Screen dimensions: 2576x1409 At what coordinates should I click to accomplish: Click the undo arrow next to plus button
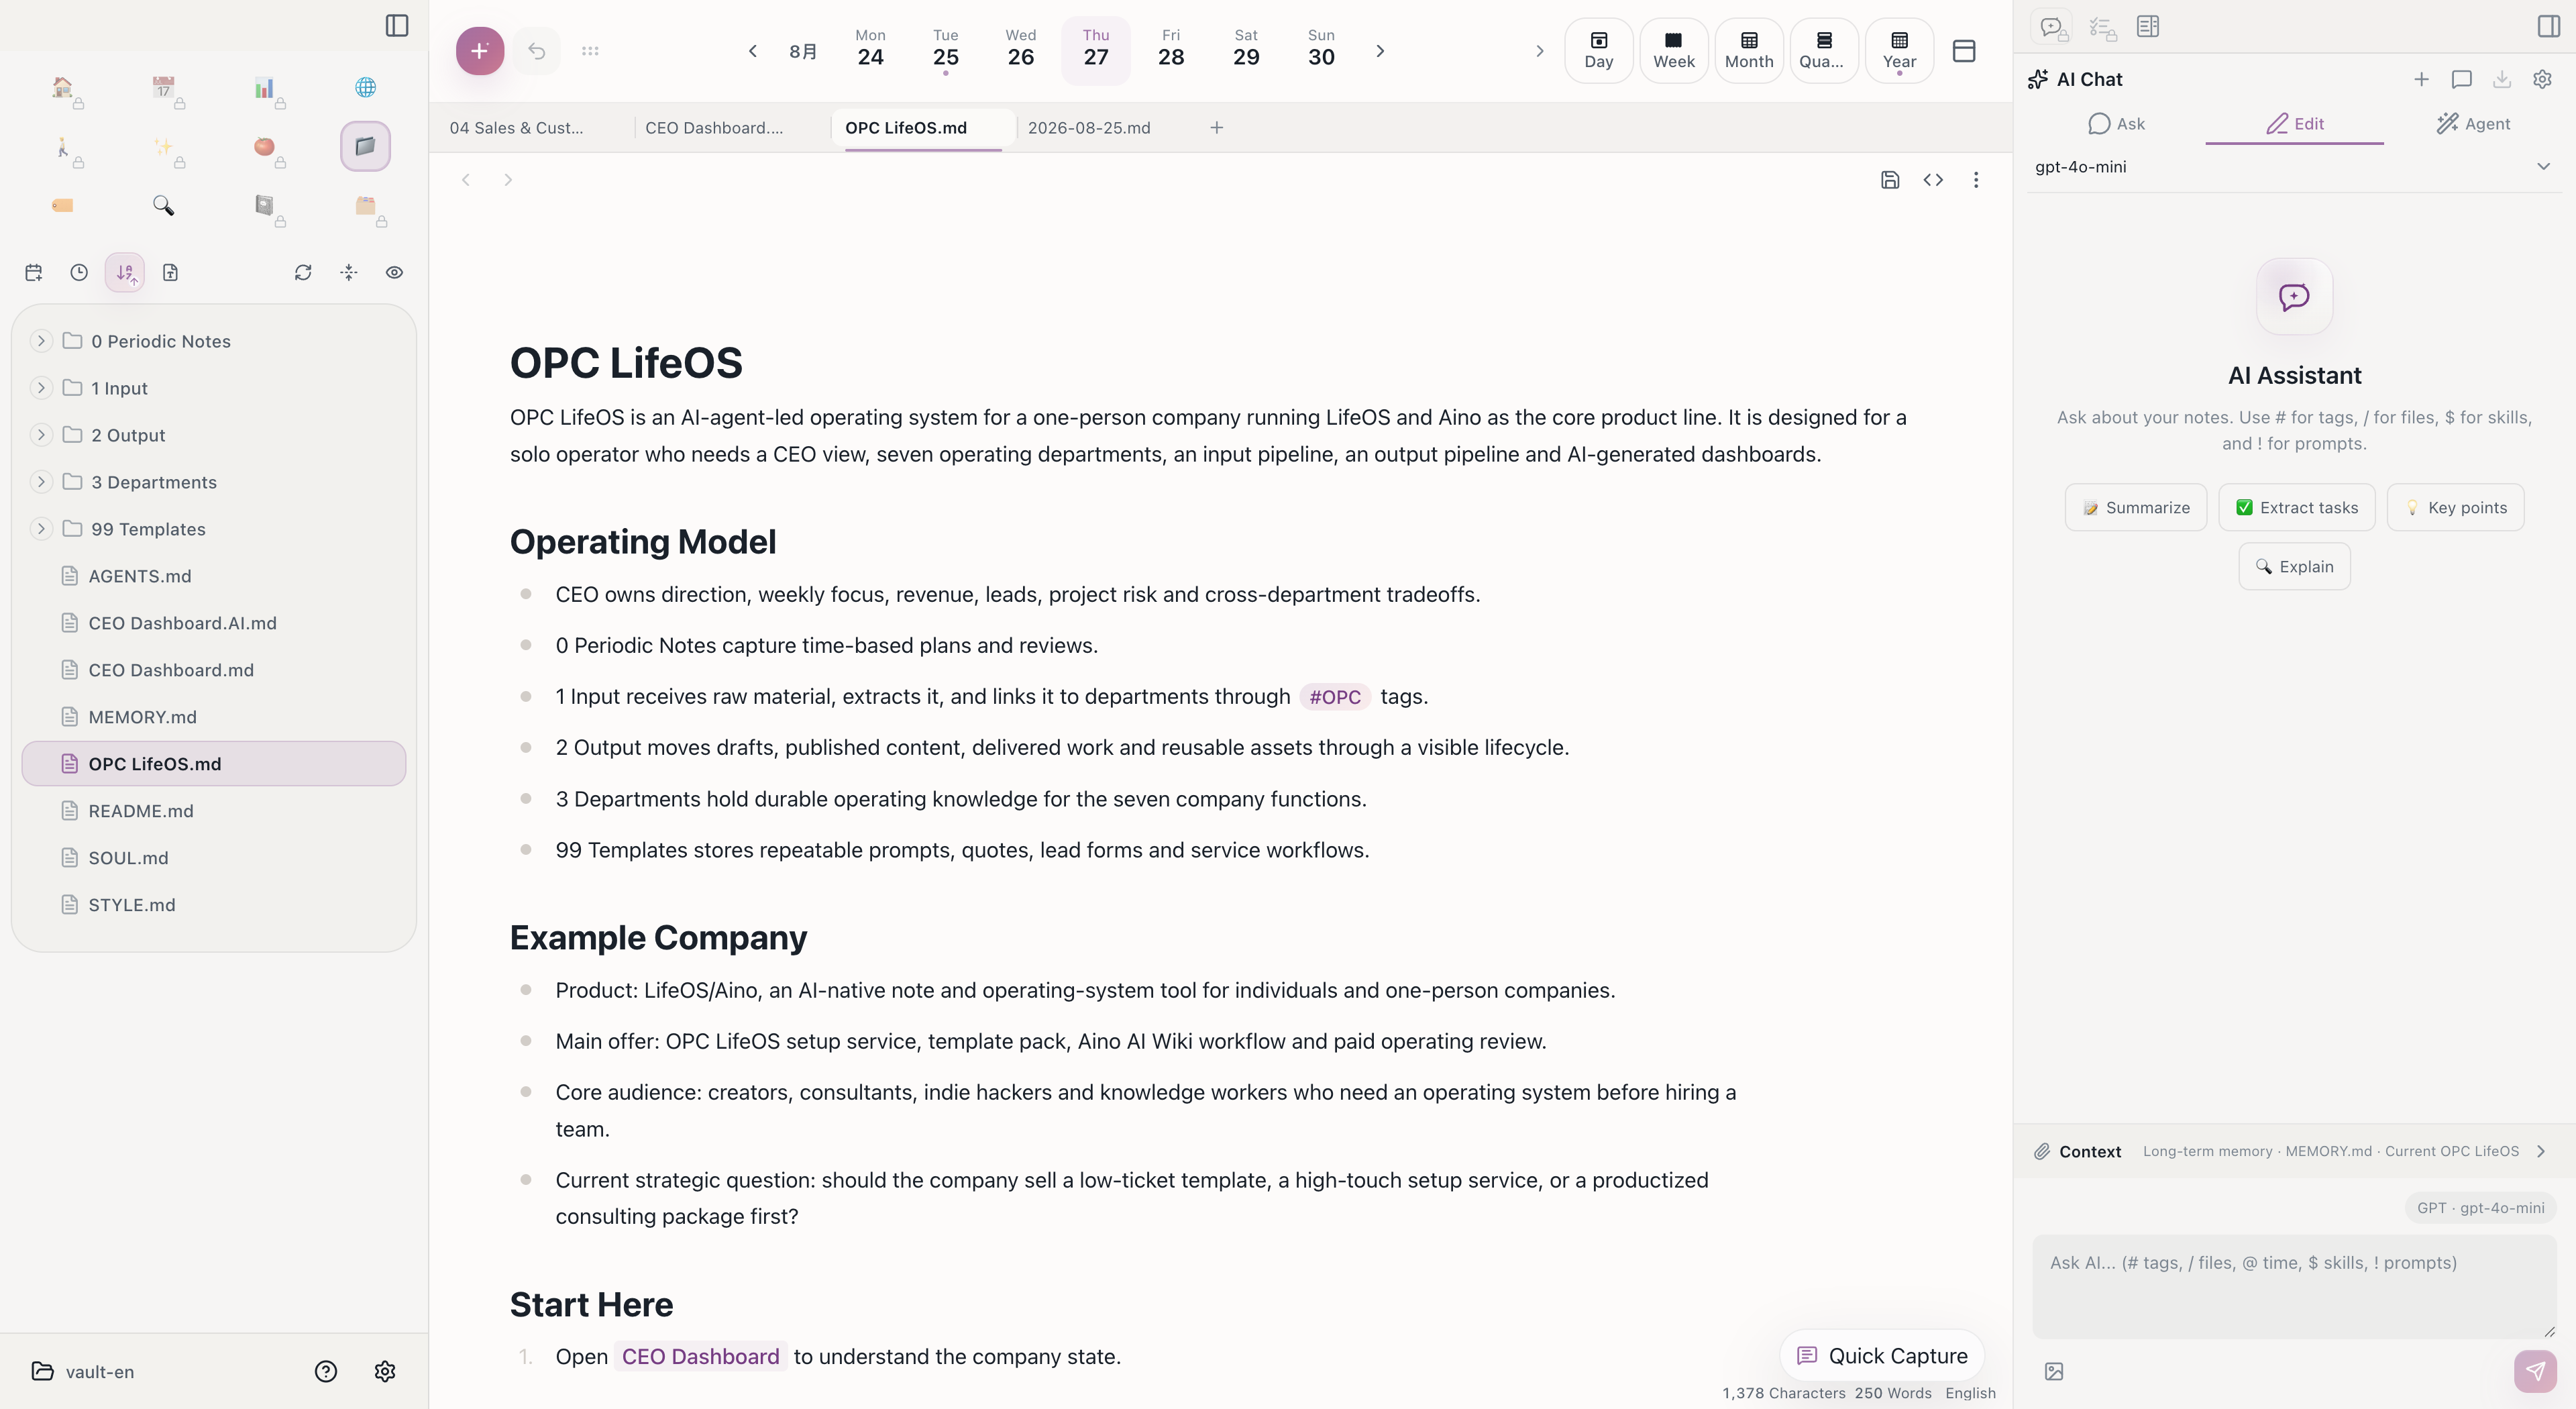click(537, 51)
